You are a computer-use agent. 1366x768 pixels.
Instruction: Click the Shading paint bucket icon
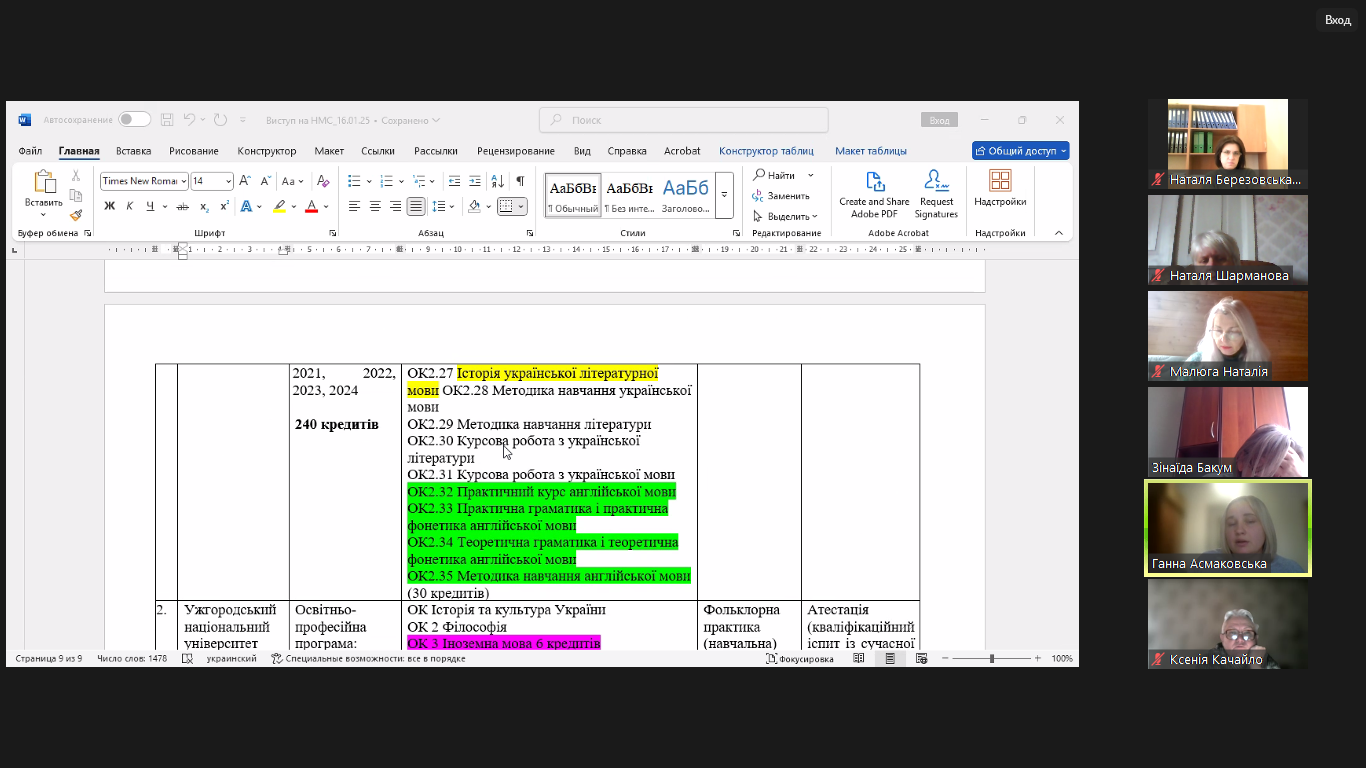point(474,206)
